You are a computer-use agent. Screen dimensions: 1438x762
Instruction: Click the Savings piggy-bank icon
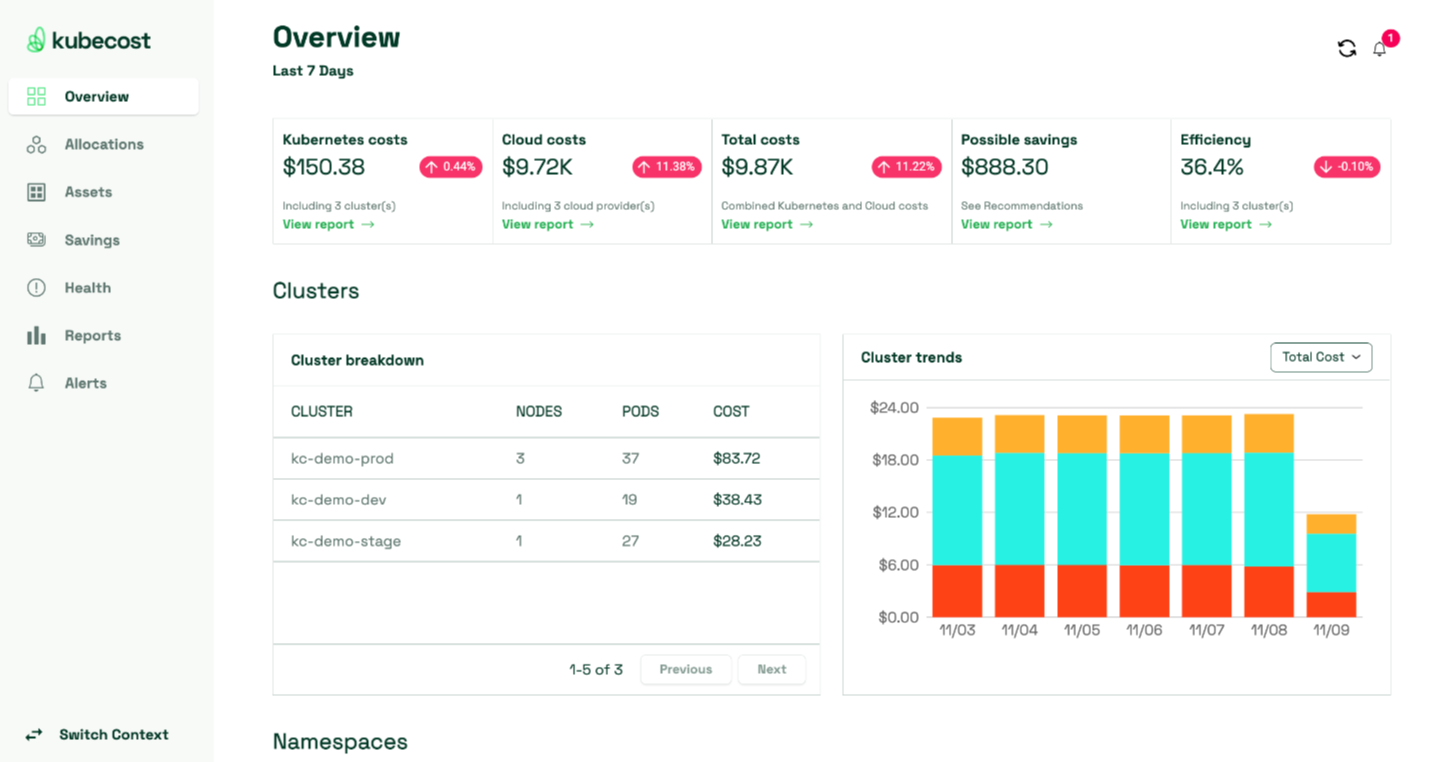[36, 240]
